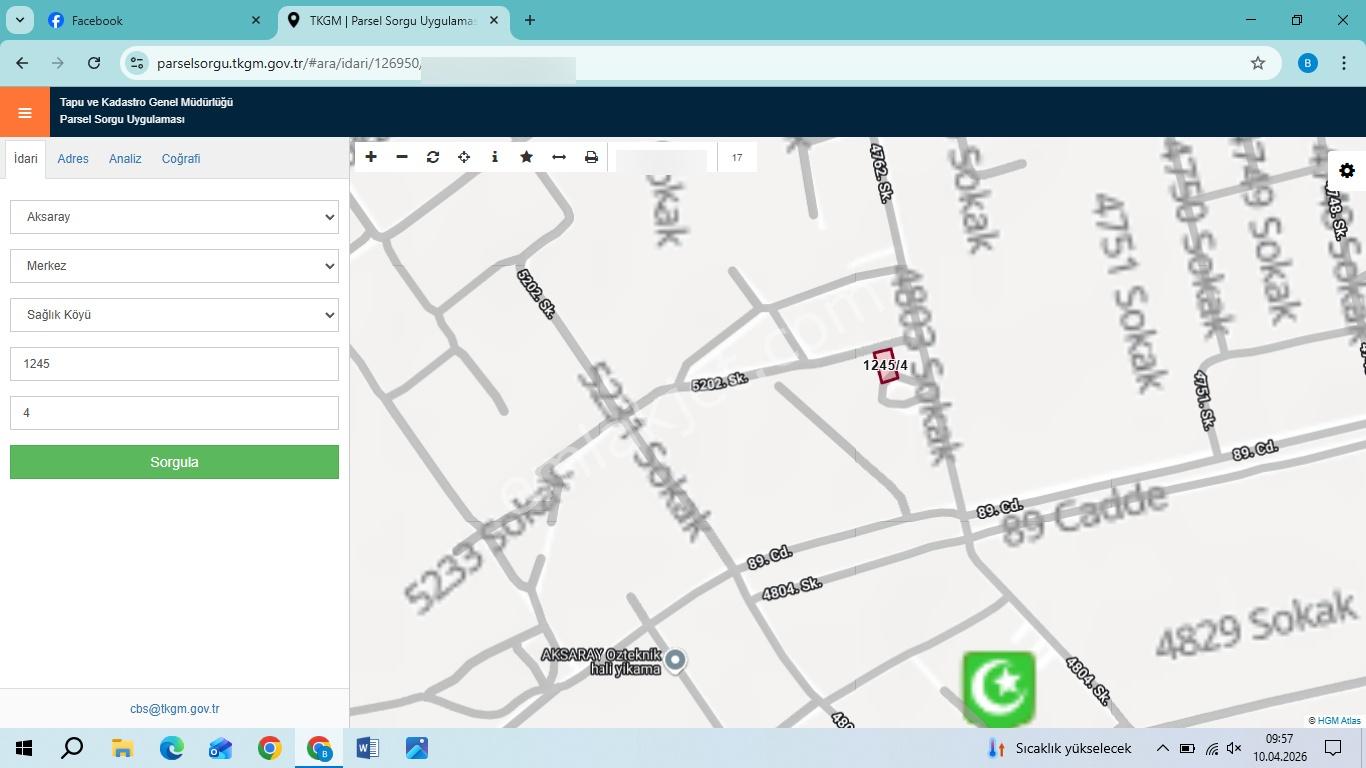This screenshot has width=1366, height=768.
Task: Select the distance measure arrow tool
Action: point(559,157)
